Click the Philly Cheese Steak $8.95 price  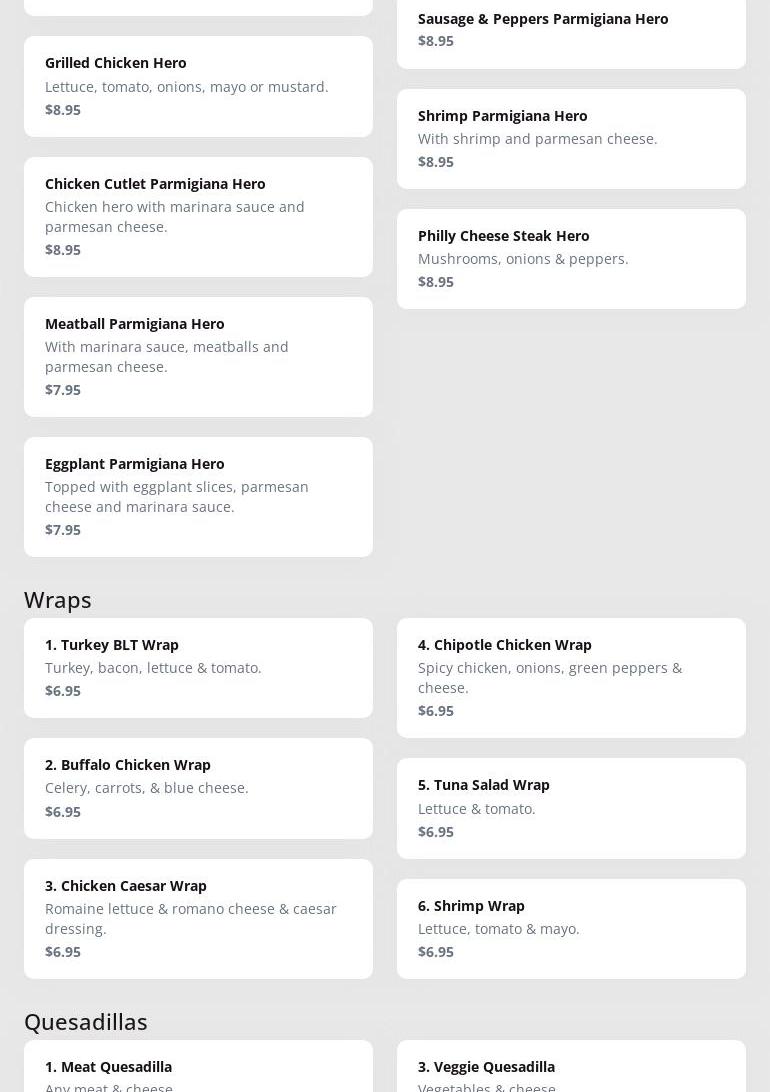point(436,282)
